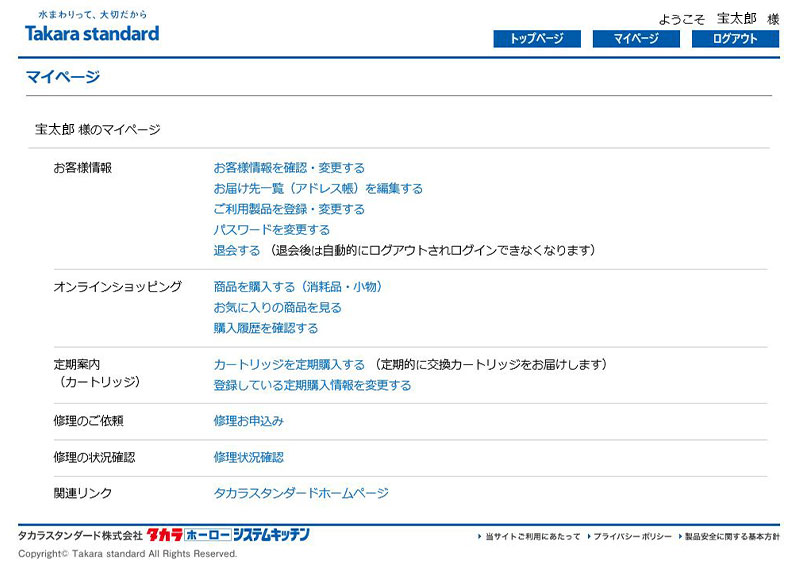Open the トップページ button

(x=537, y=39)
